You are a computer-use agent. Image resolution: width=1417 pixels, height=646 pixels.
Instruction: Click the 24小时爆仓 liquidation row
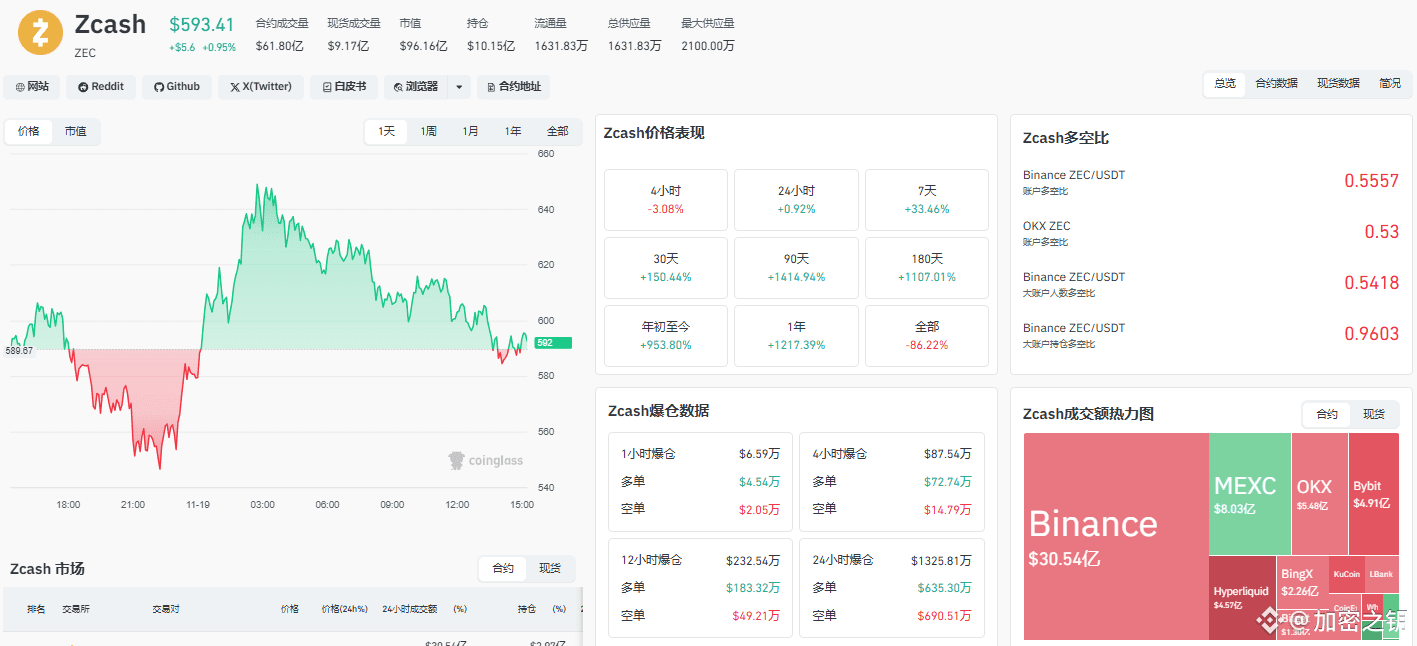point(892,561)
